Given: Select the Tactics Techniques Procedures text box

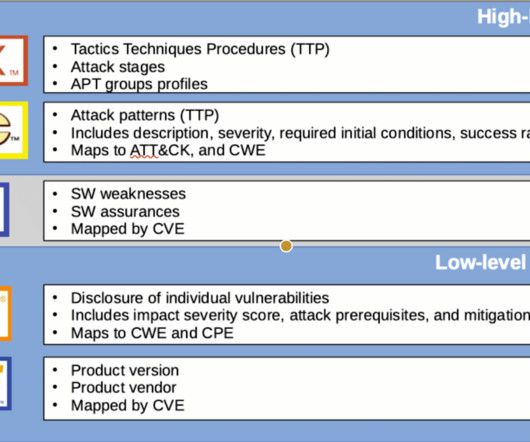Looking at the screenshot, I should click(287, 64).
